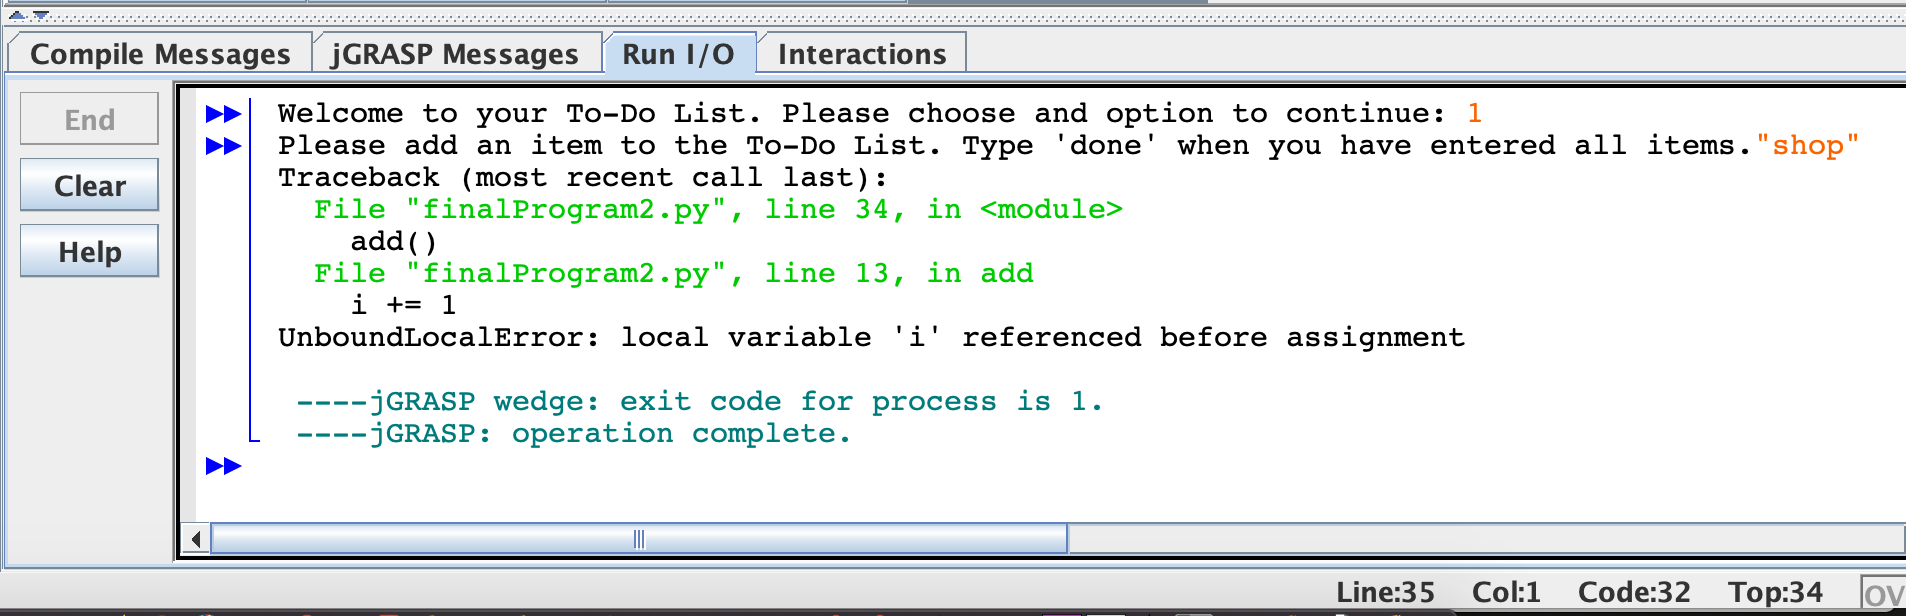Open the jGRASP Messages tab
This screenshot has width=1906, height=616.
coord(455,53)
